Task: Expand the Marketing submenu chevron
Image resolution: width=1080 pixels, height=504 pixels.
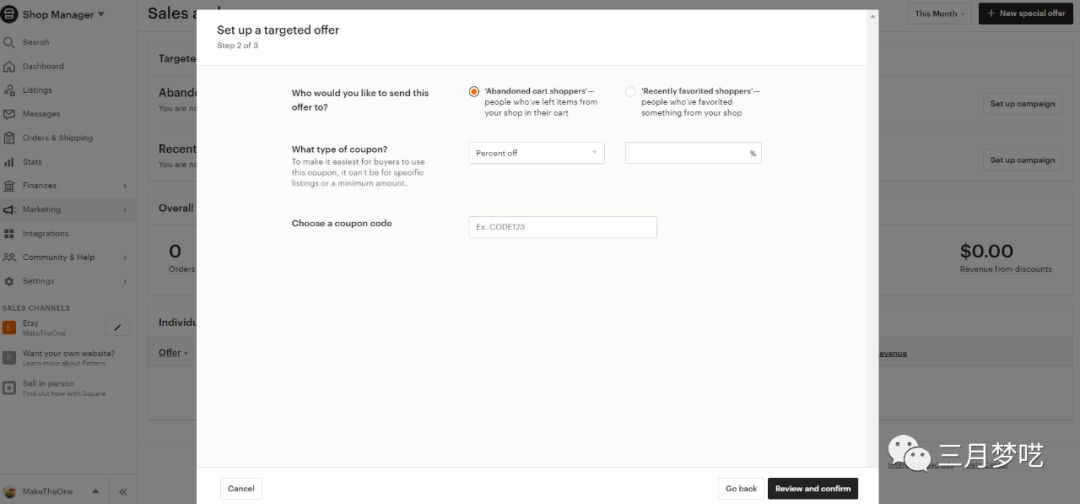Action: (x=125, y=210)
